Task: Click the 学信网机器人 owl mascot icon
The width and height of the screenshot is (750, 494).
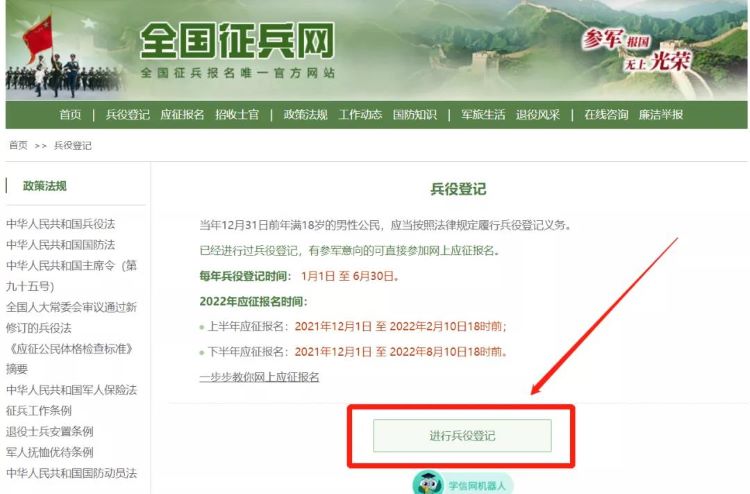Action: [x=428, y=483]
